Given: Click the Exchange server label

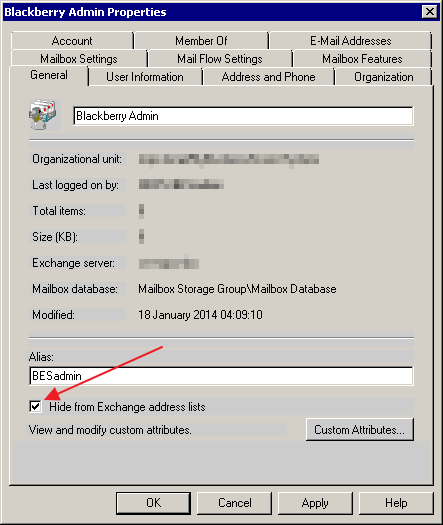Looking at the screenshot, I should point(73,263).
